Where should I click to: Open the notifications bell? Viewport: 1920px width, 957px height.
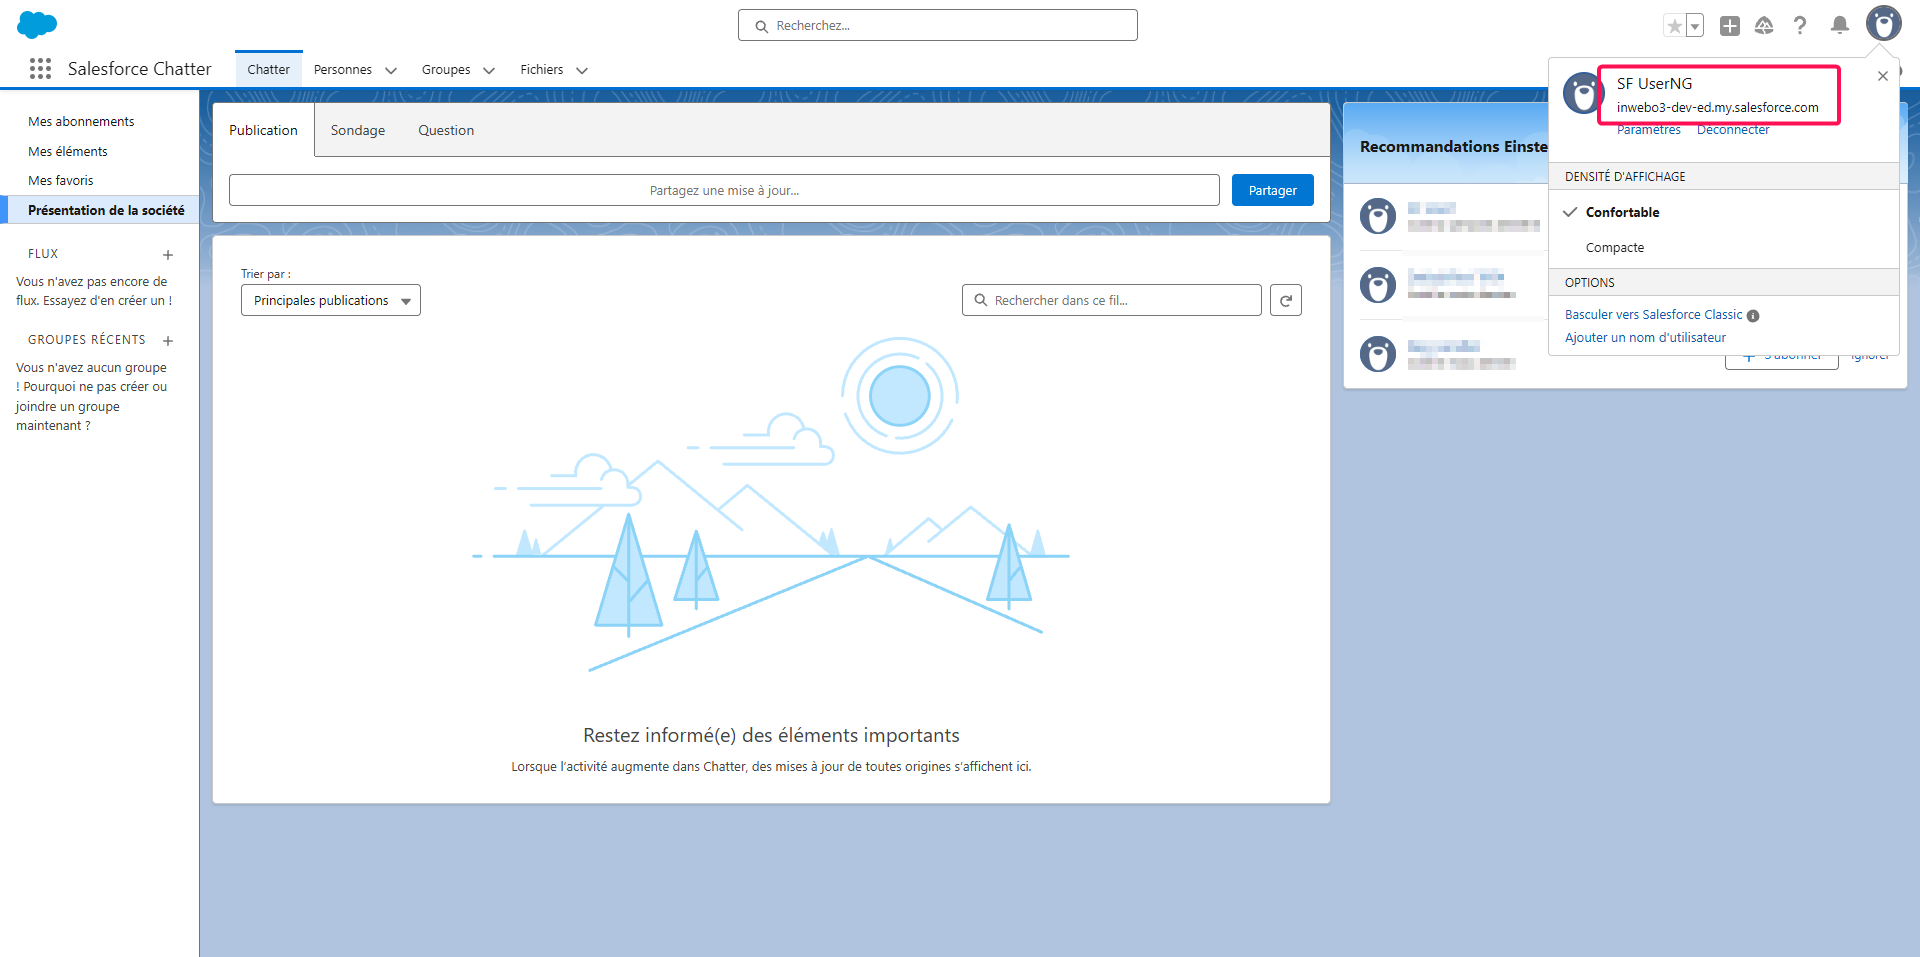click(1839, 26)
